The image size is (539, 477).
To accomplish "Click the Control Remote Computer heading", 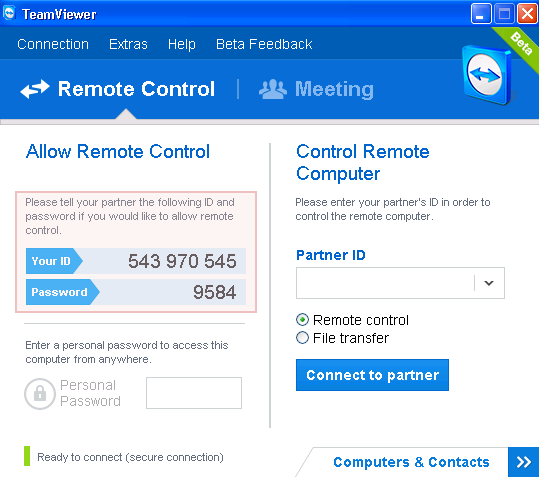I will [363, 163].
